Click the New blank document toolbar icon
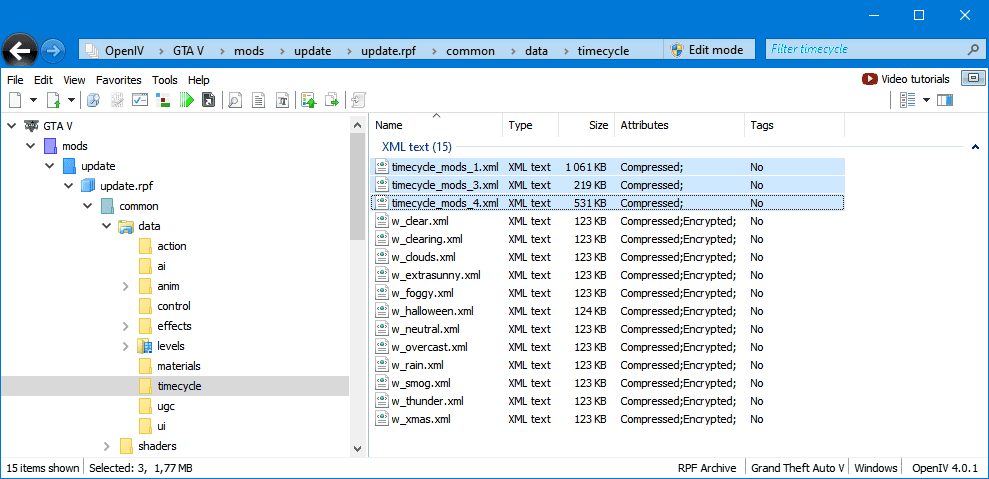Screen dimensions: 989x479 point(15,100)
